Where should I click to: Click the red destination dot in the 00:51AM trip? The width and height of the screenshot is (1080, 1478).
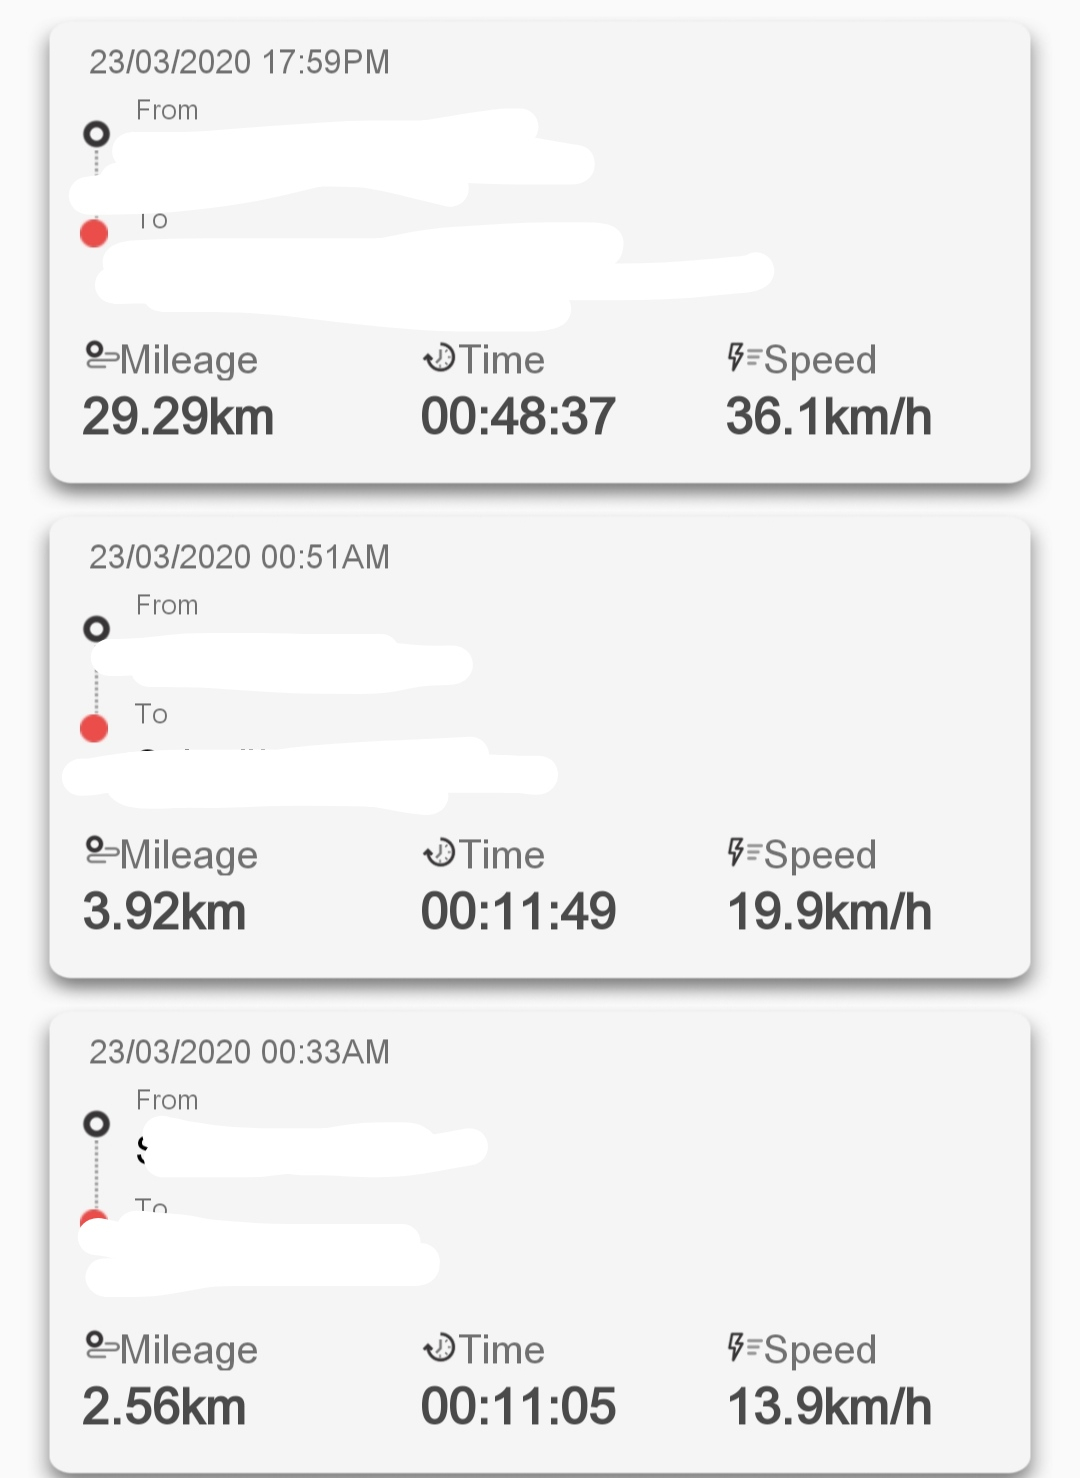tap(94, 728)
